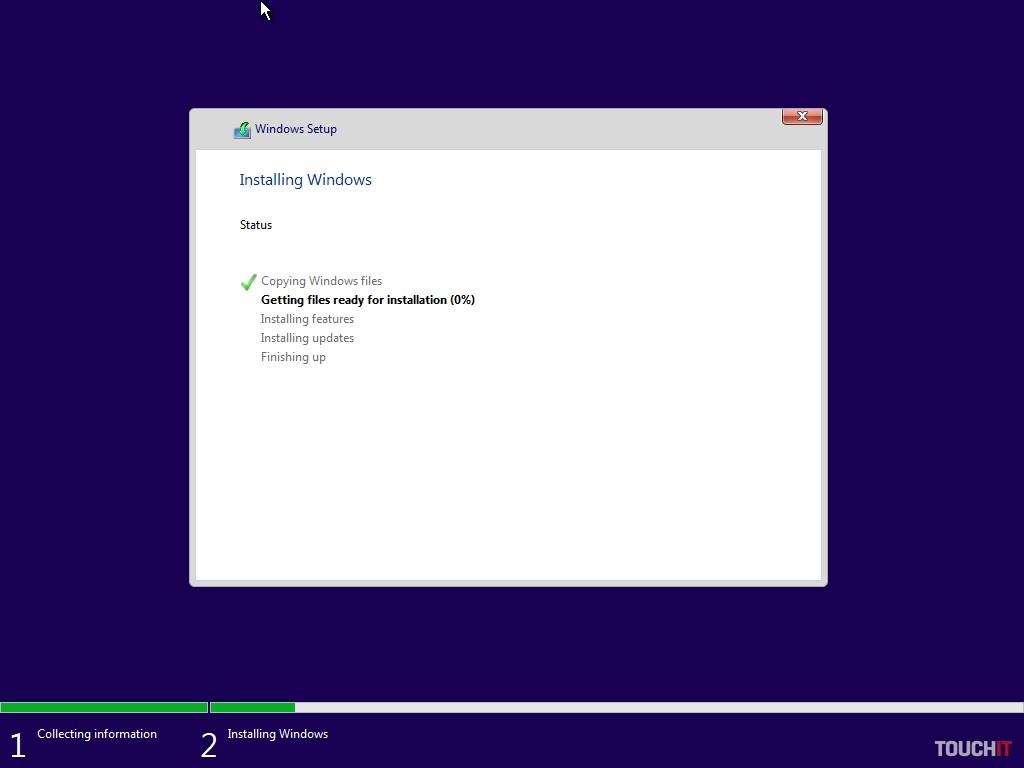Click the Finishing up step
The width and height of the screenshot is (1024, 768).
[x=293, y=357]
